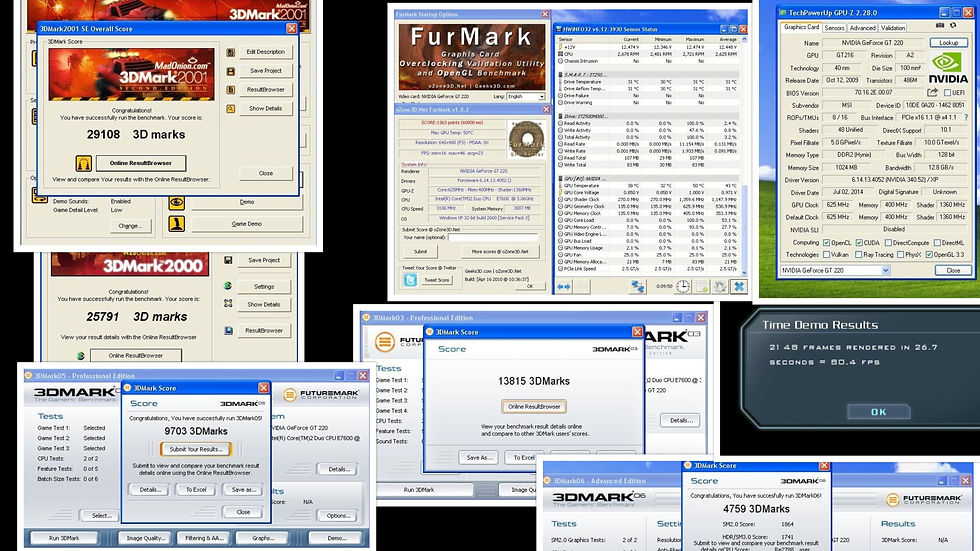
Task: Click OK in Time Demo Results
Action: tap(879, 412)
